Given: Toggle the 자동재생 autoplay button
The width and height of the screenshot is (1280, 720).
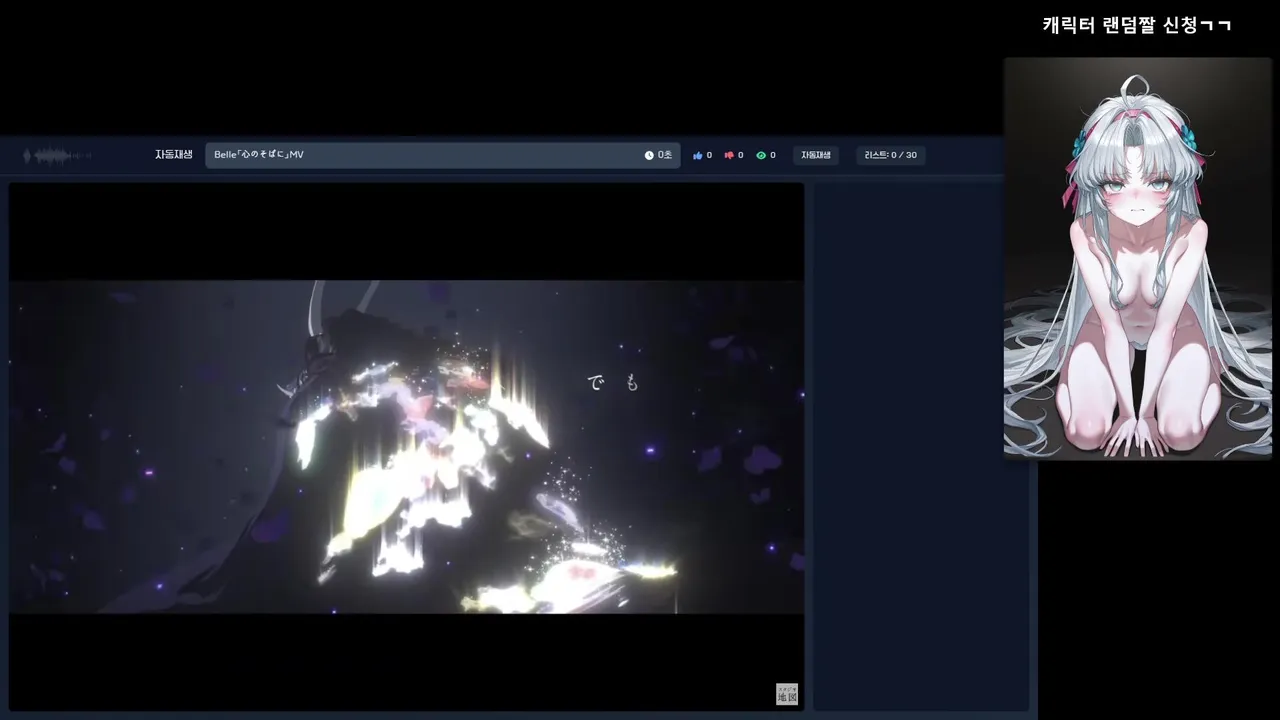Looking at the screenshot, I should 816,155.
